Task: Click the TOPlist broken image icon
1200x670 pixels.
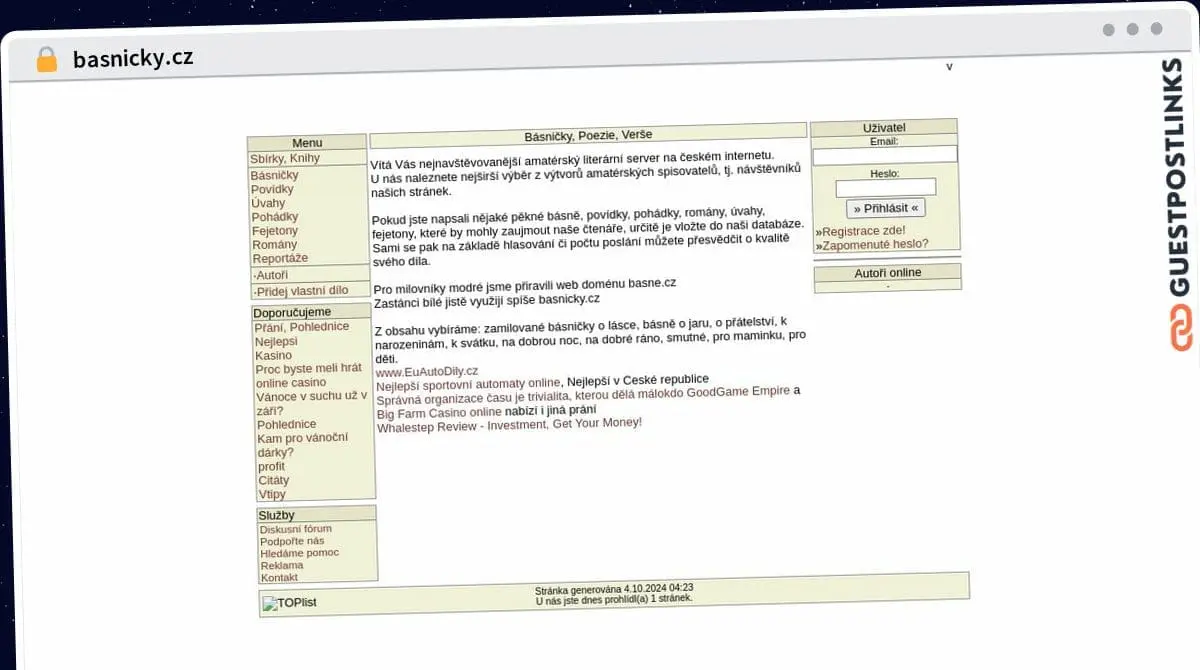Action: pyautogui.click(x=290, y=603)
